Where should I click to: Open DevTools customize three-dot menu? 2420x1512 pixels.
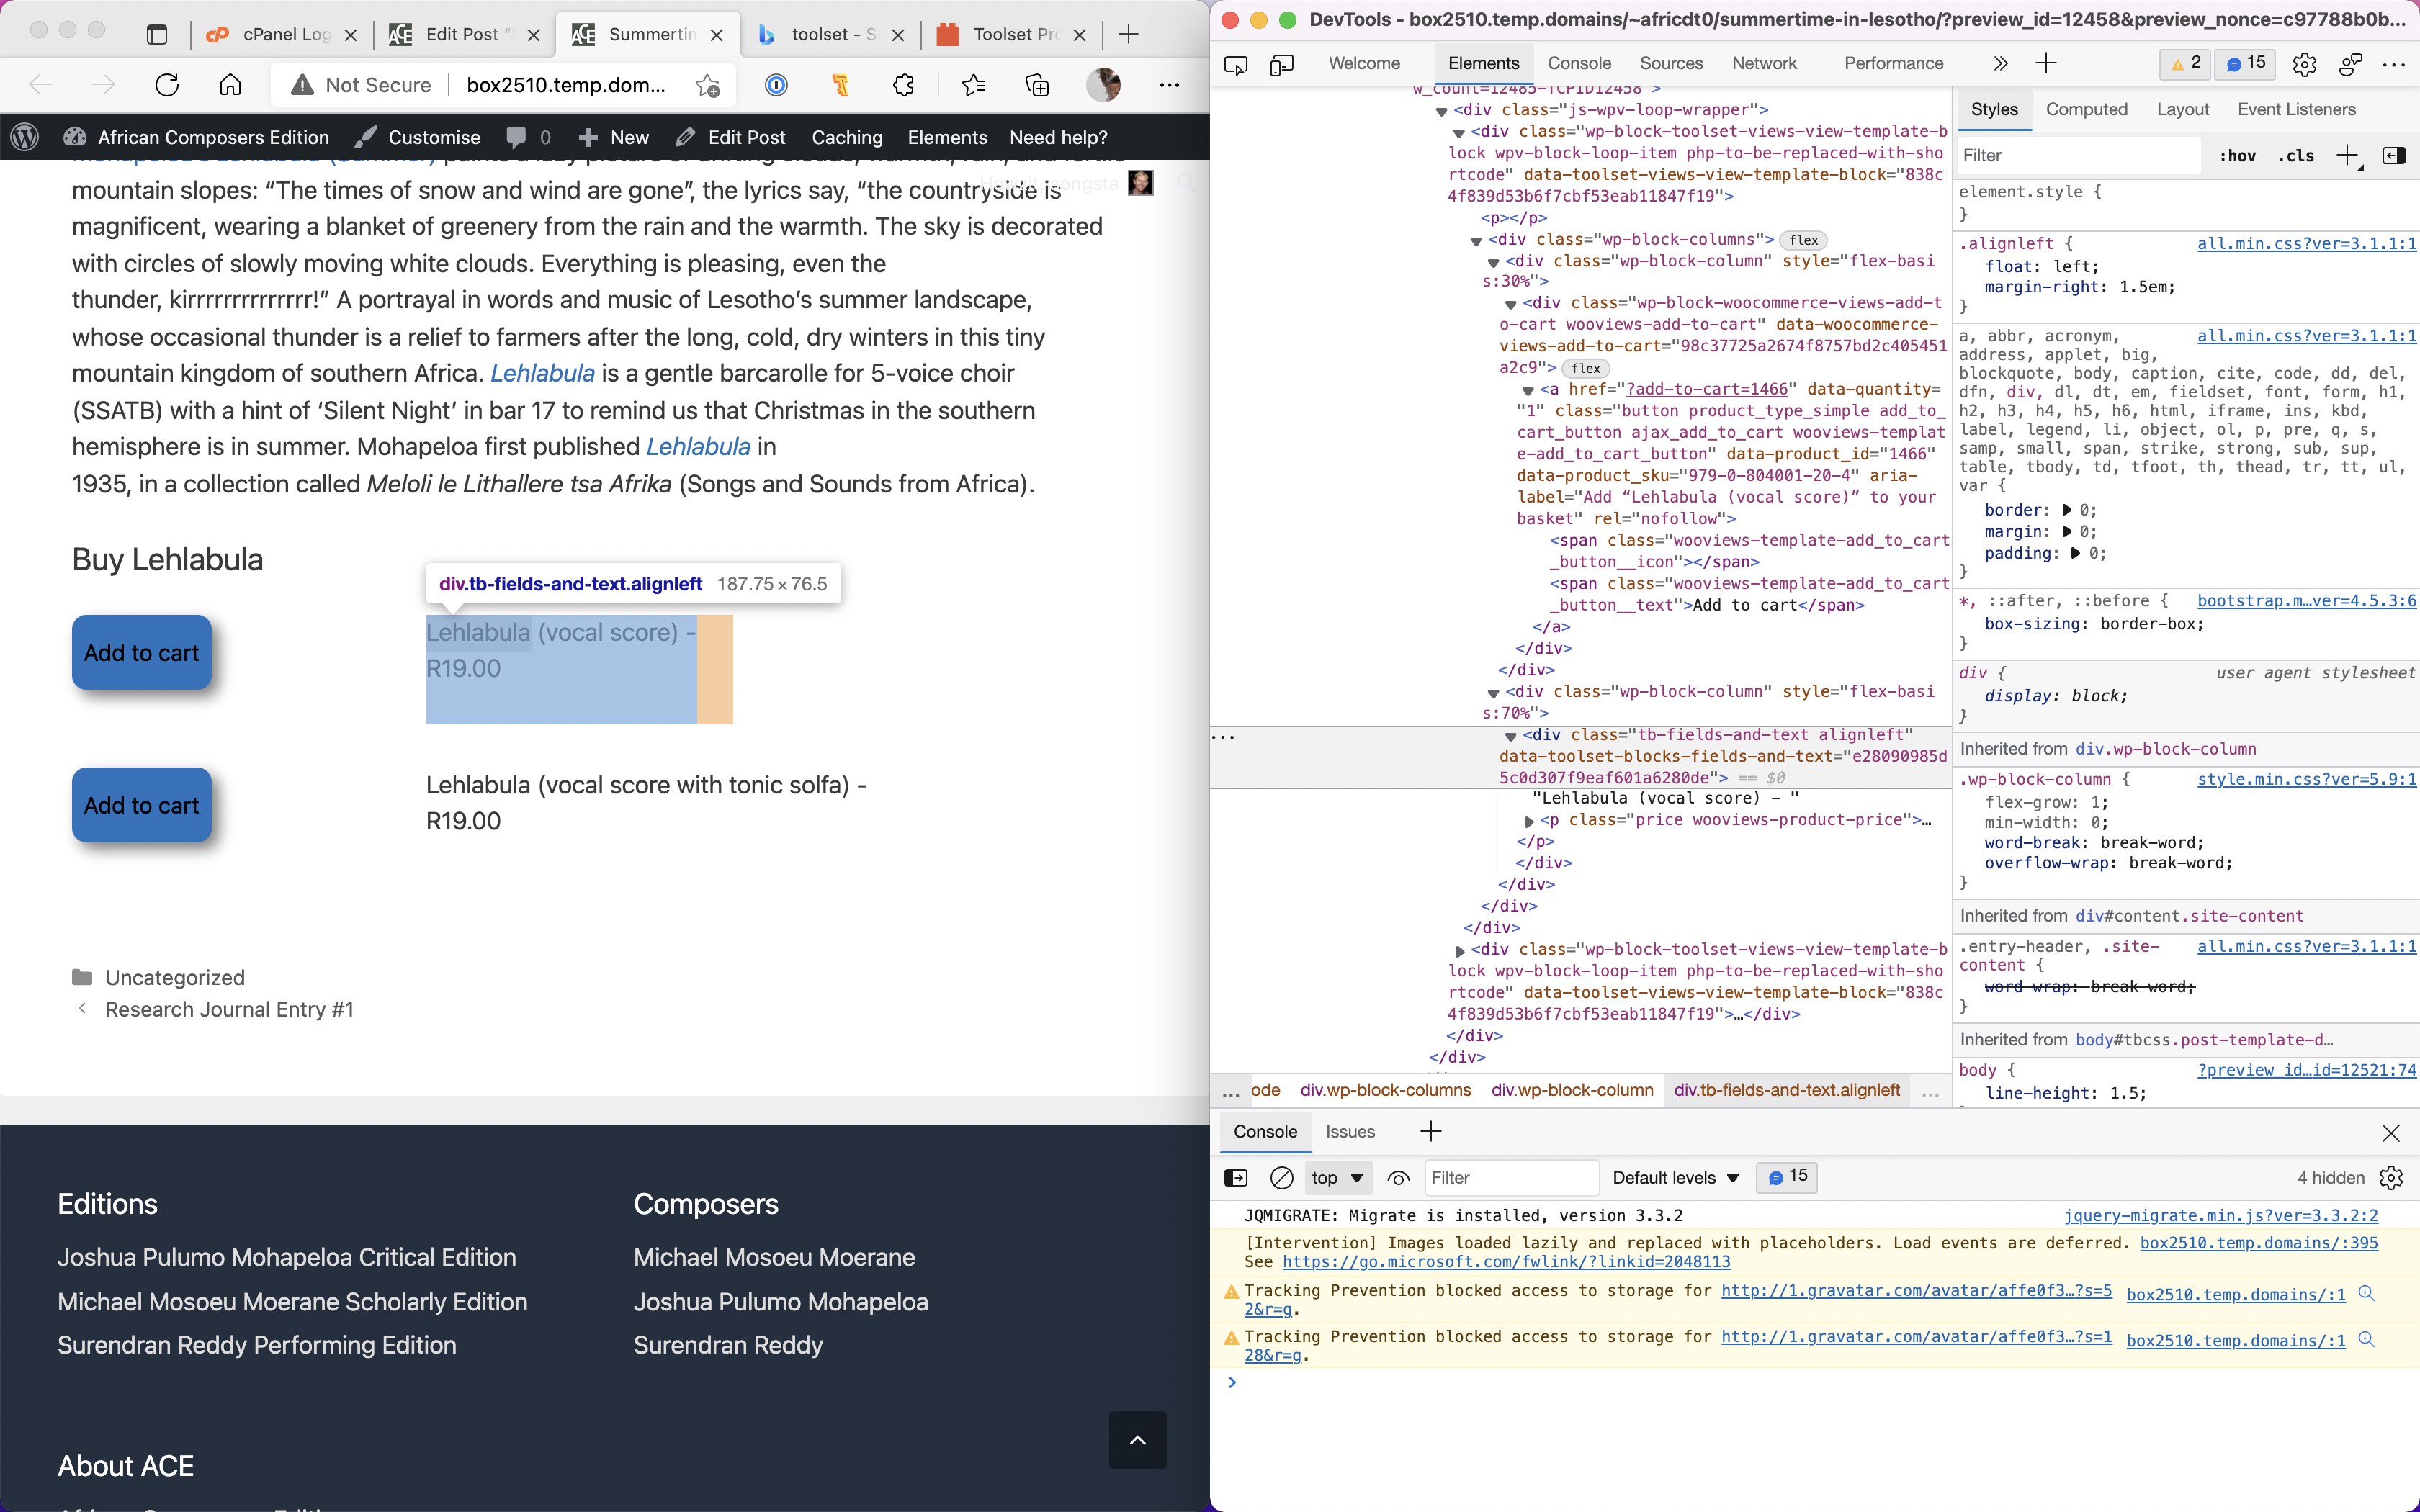pyautogui.click(x=2394, y=65)
